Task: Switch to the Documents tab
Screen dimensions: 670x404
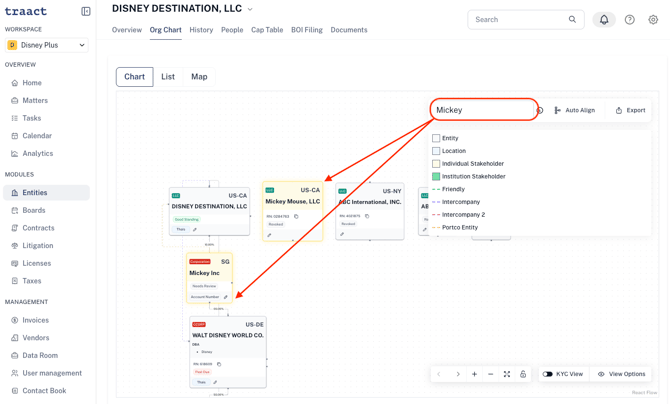Action: point(349,30)
